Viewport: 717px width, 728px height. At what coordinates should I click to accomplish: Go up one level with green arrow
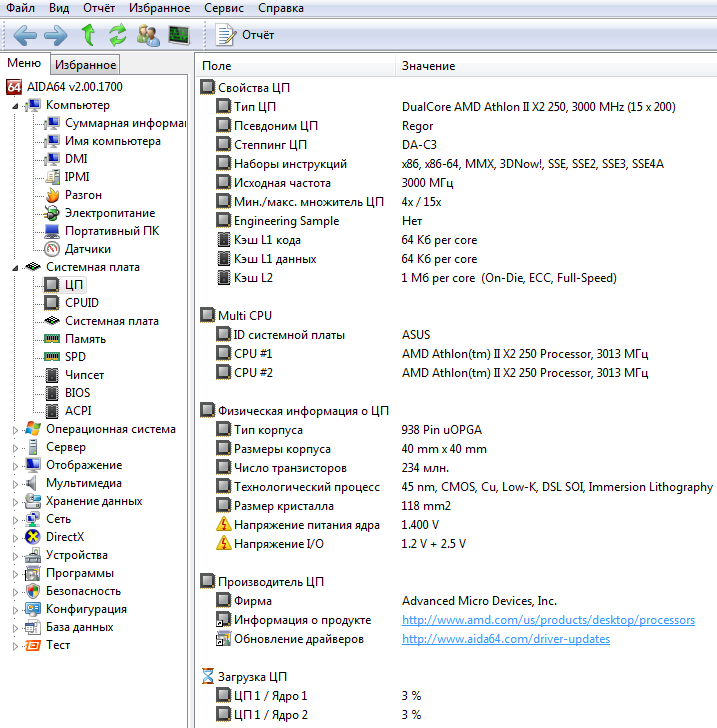click(88, 35)
